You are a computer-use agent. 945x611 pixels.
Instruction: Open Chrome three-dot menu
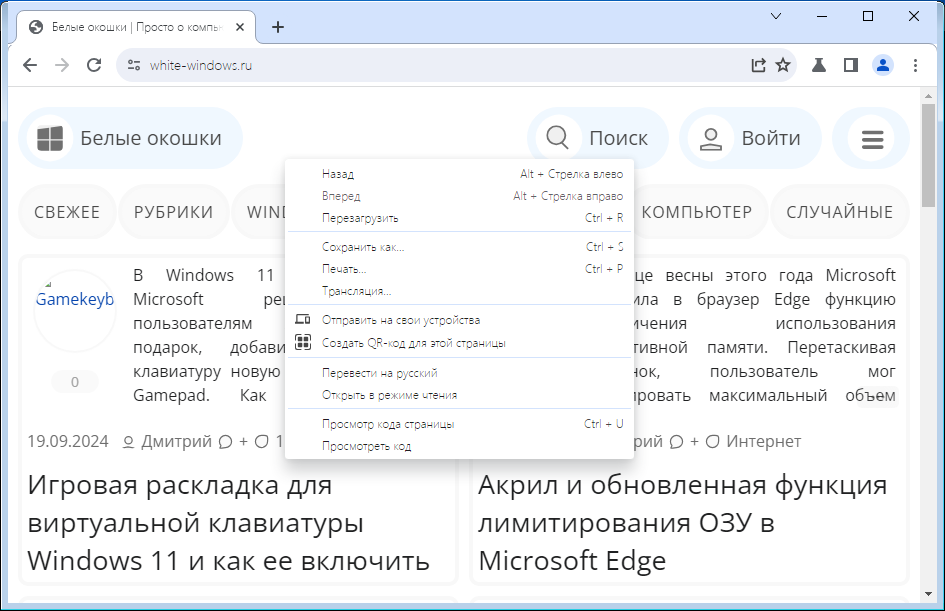[x=915, y=65]
